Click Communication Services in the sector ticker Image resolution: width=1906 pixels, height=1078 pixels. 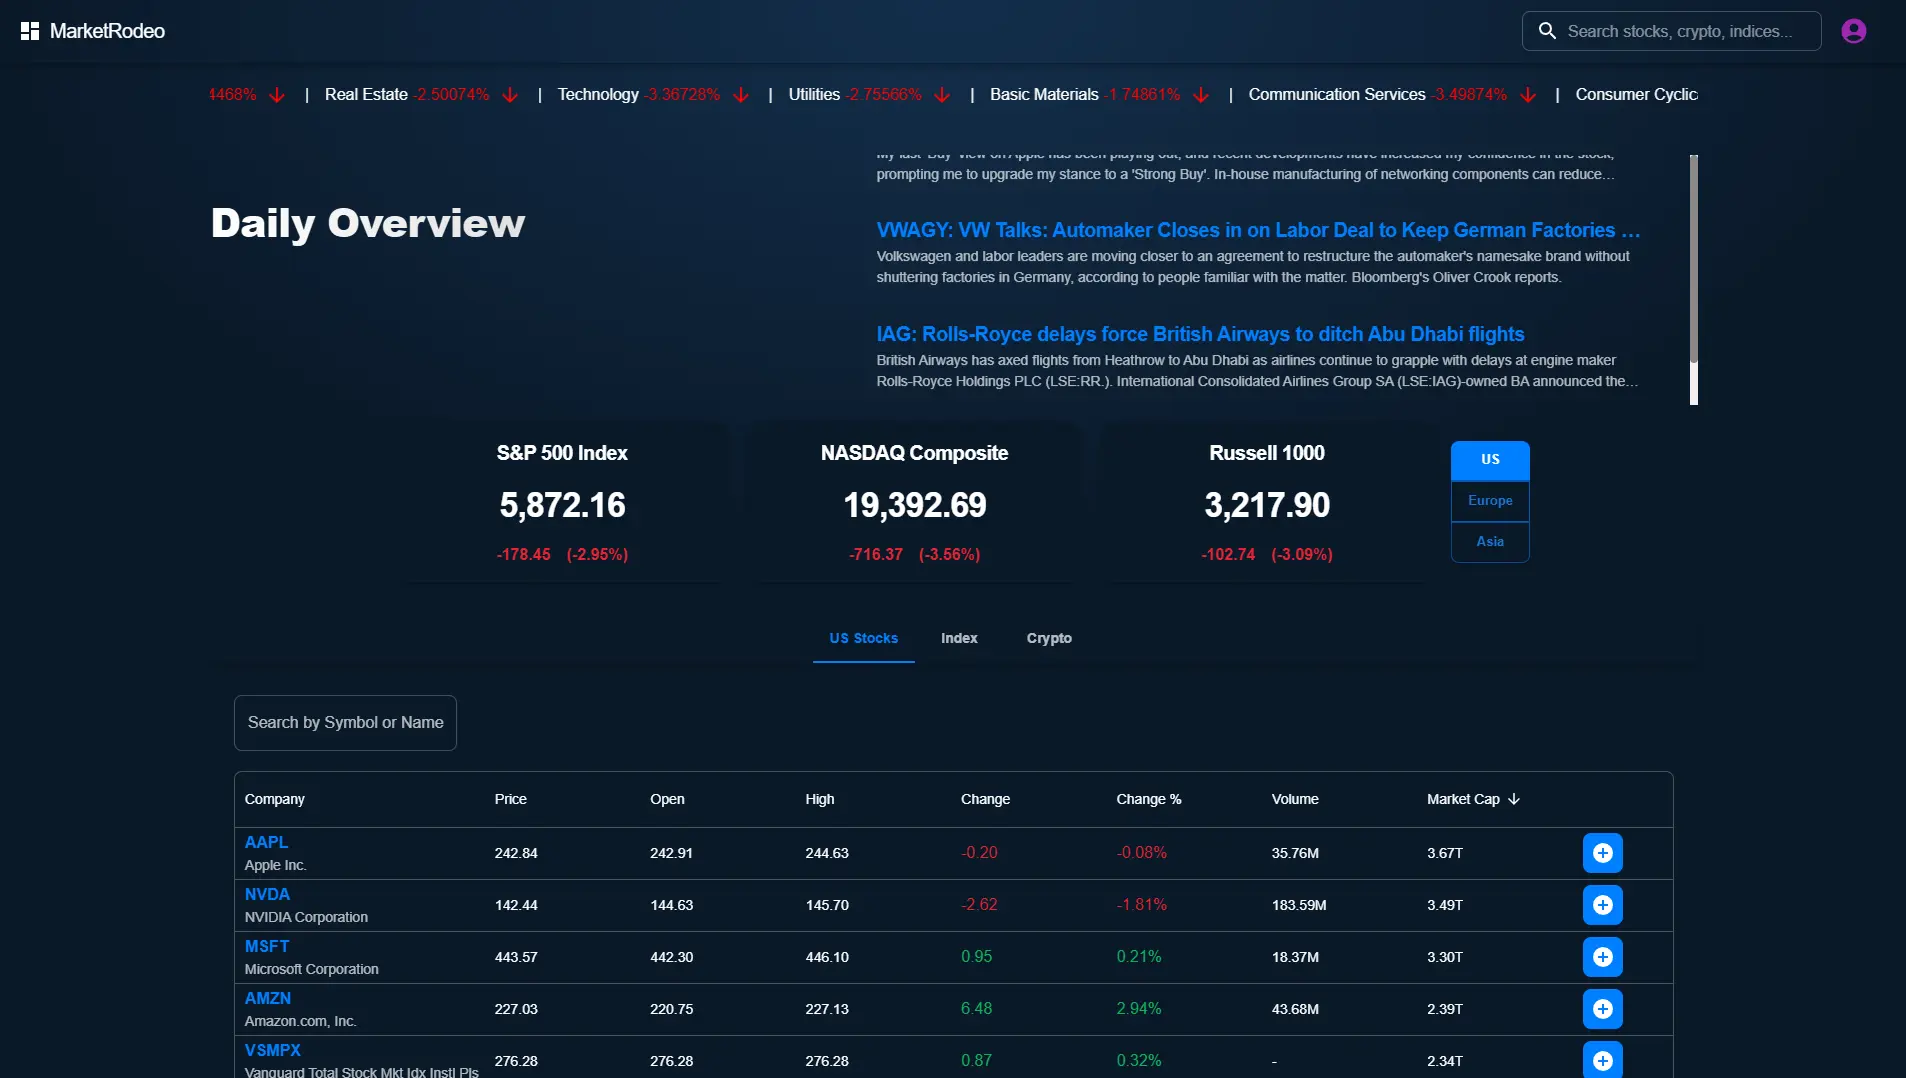(1337, 95)
